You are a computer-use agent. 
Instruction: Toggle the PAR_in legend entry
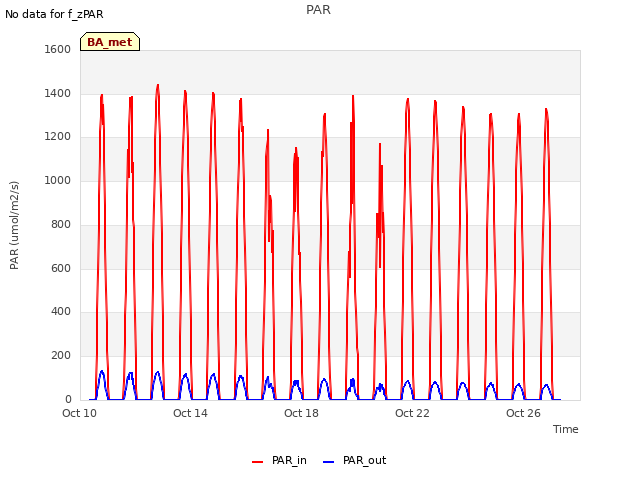click(x=279, y=460)
